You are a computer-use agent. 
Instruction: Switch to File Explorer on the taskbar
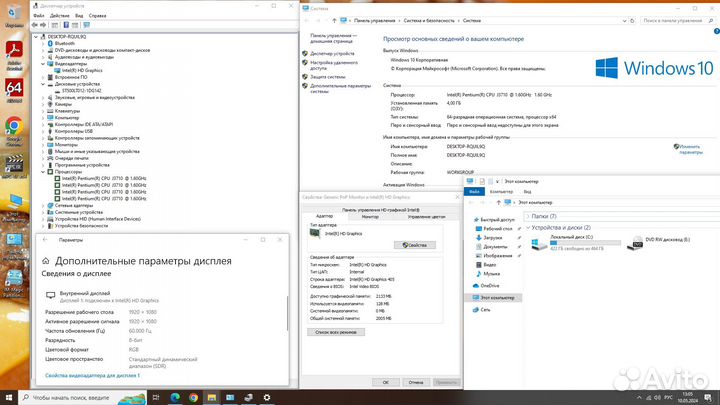[212, 397]
